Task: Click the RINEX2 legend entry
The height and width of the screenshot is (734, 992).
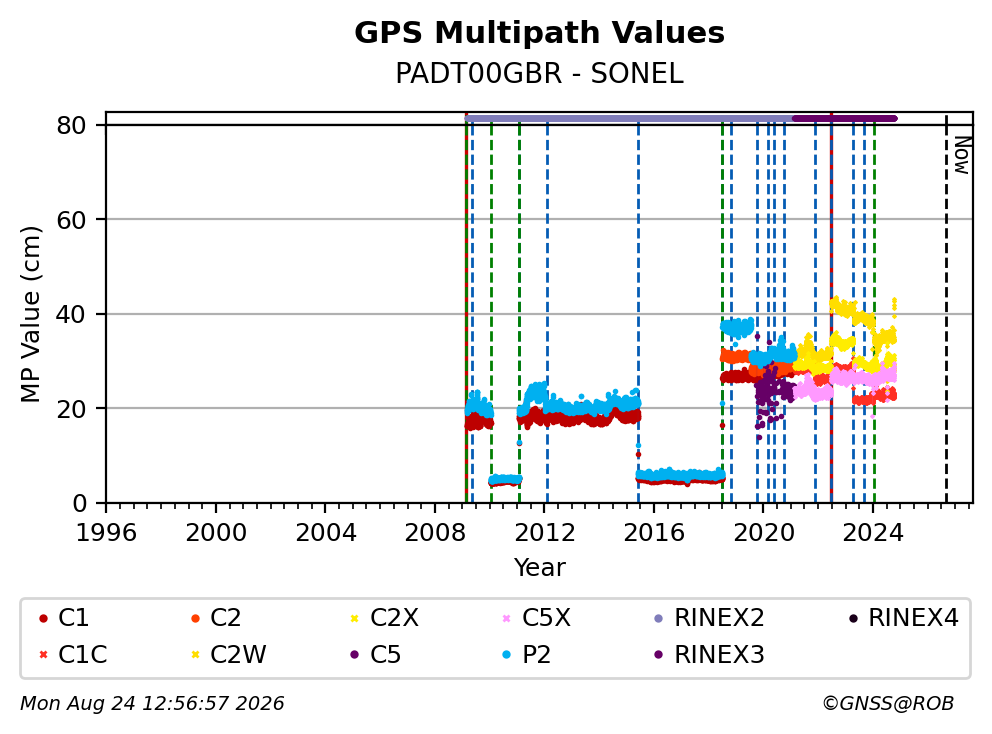Action: [x=709, y=618]
